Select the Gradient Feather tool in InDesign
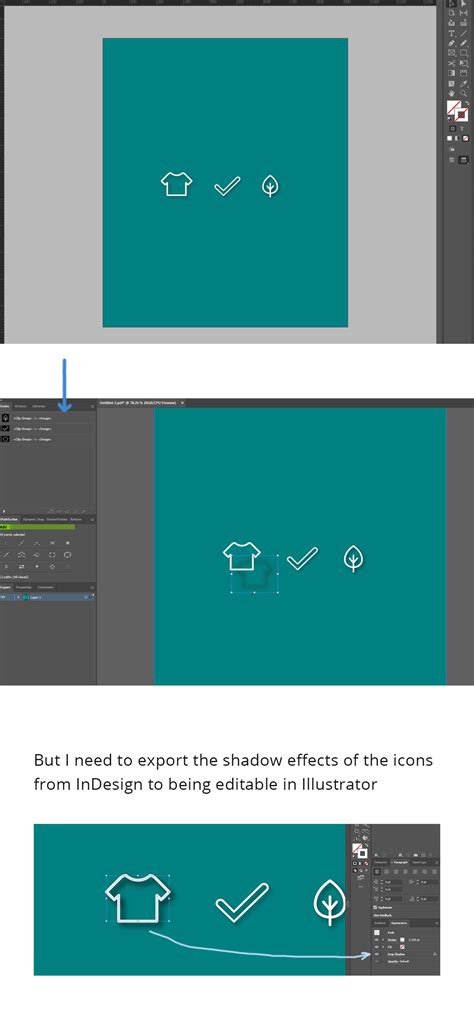Viewport: 474px width, 1035px height. click(463, 73)
